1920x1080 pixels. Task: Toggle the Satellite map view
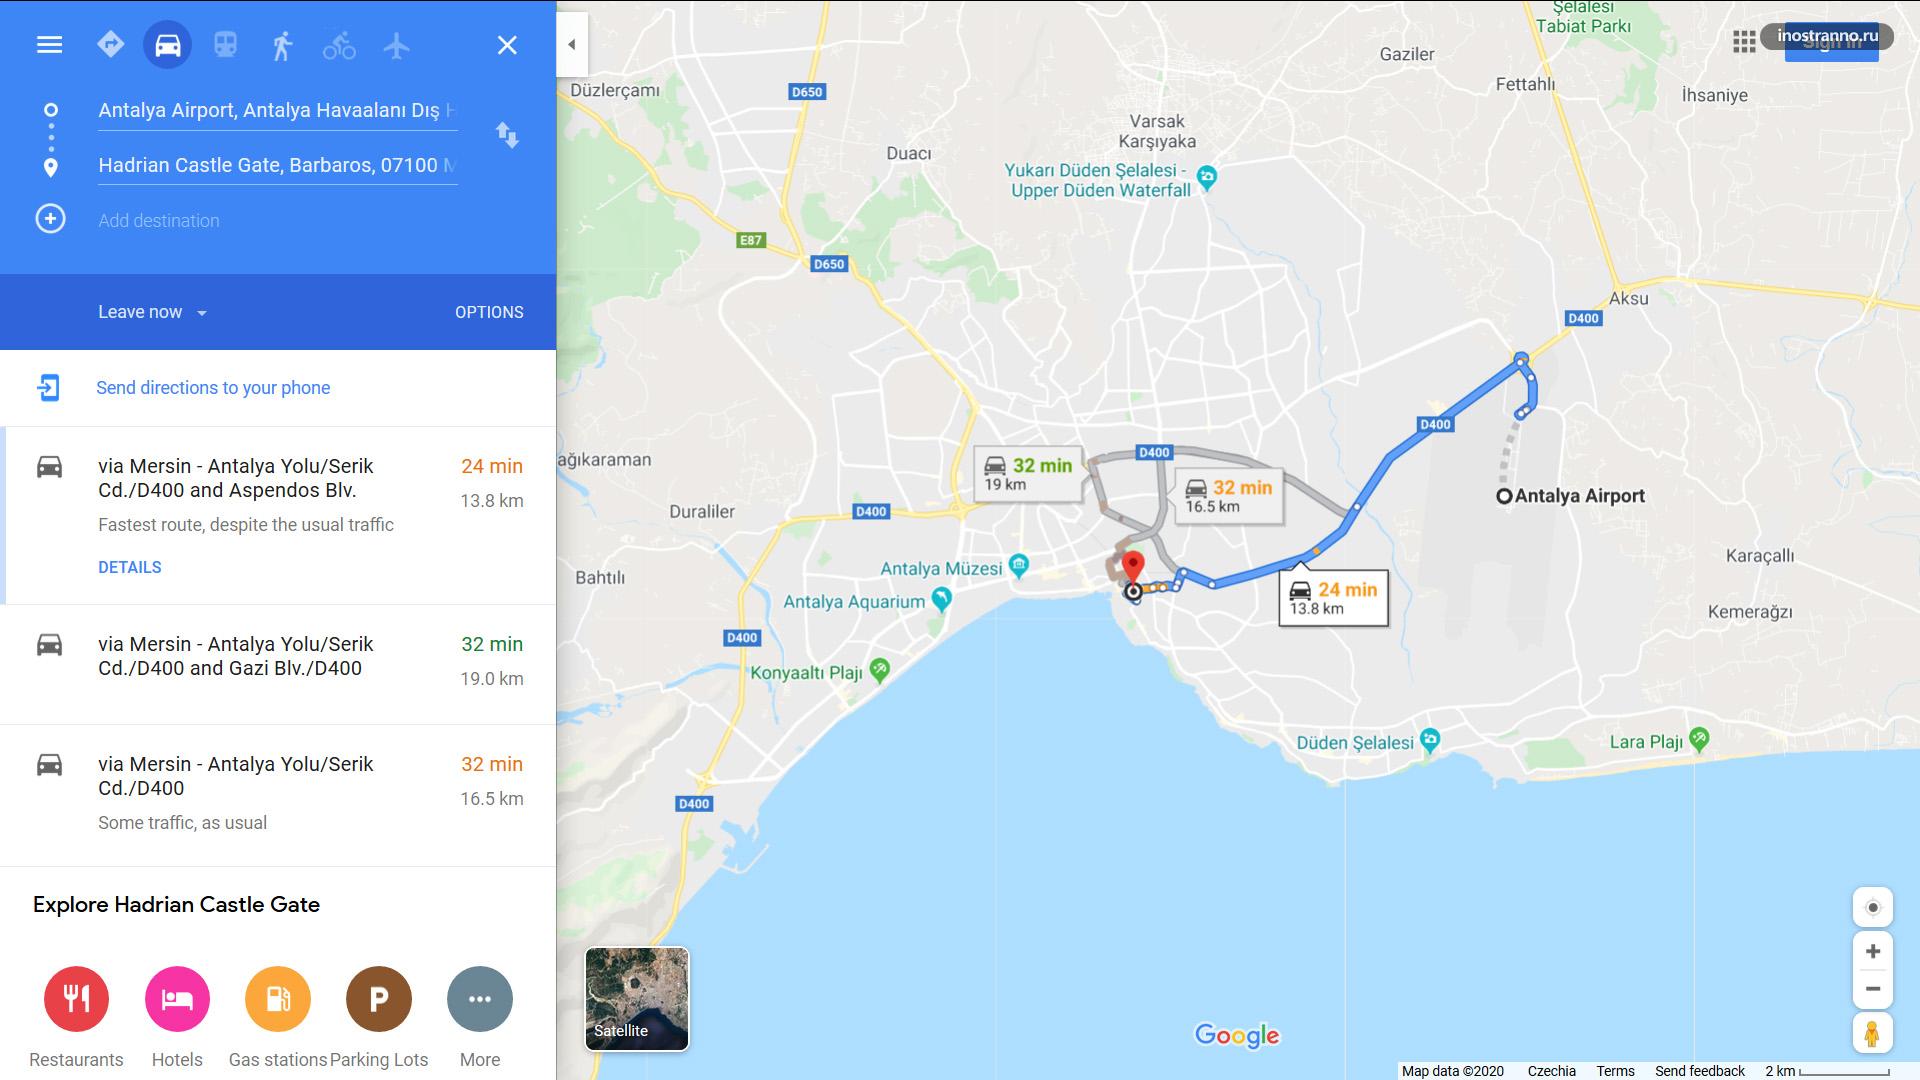click(x=637, y=999)
